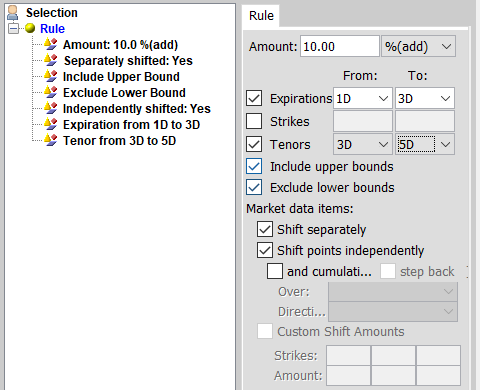This screenshot has height=390, width=480.
Task: Click the Selection person icon
Action: 13,13
